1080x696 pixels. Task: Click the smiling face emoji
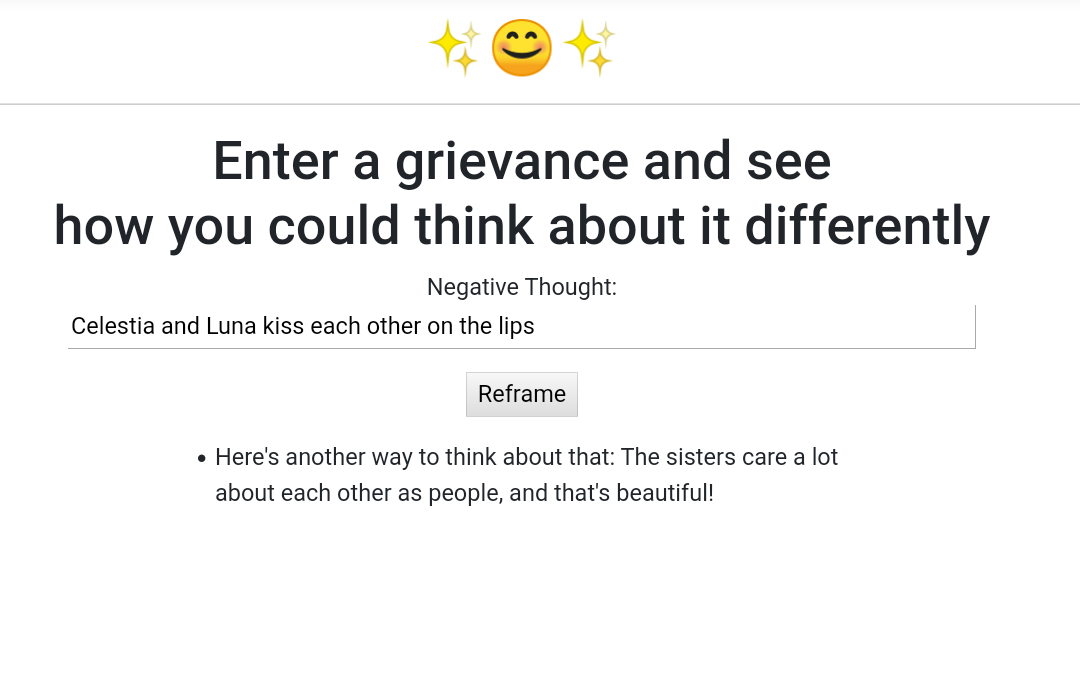[521, 49]
